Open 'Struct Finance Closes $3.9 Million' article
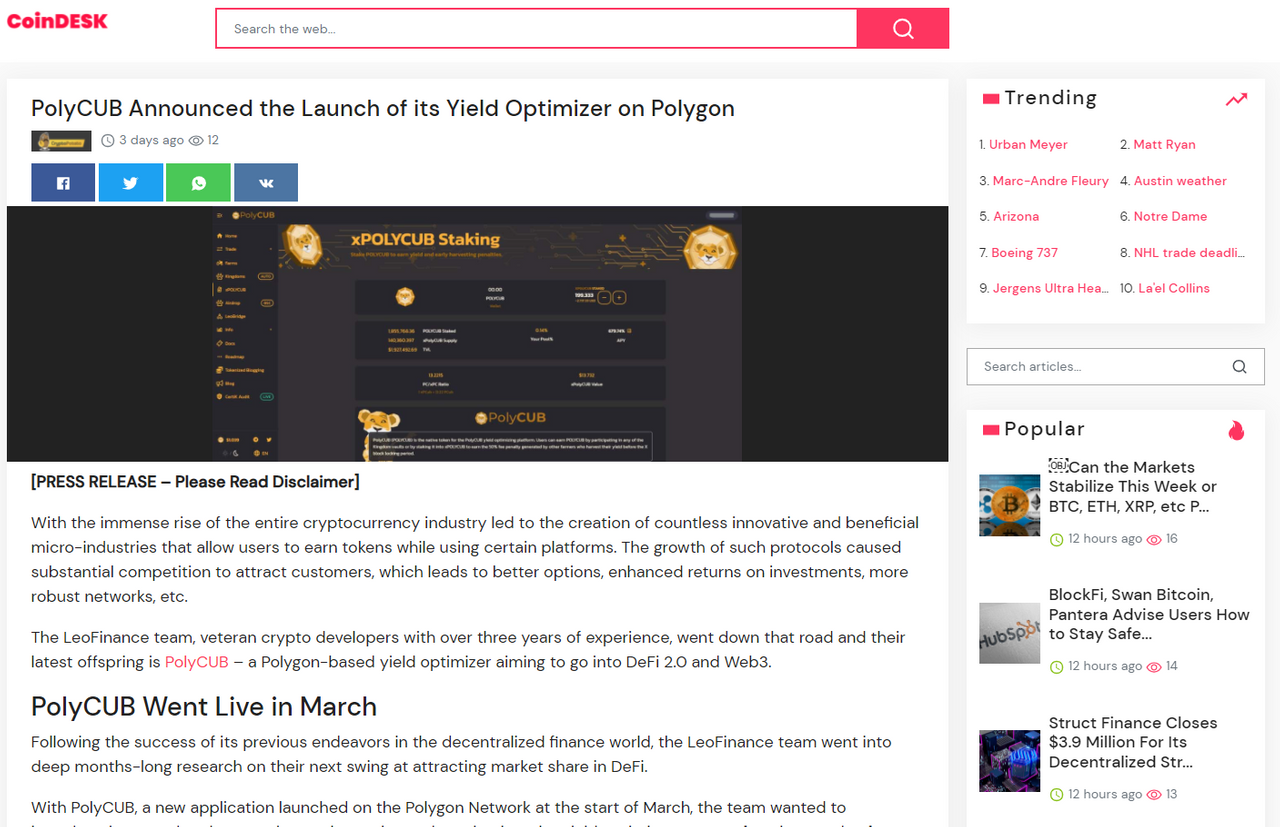This screenshot has height=827, width=1280. pos(1133,742)
